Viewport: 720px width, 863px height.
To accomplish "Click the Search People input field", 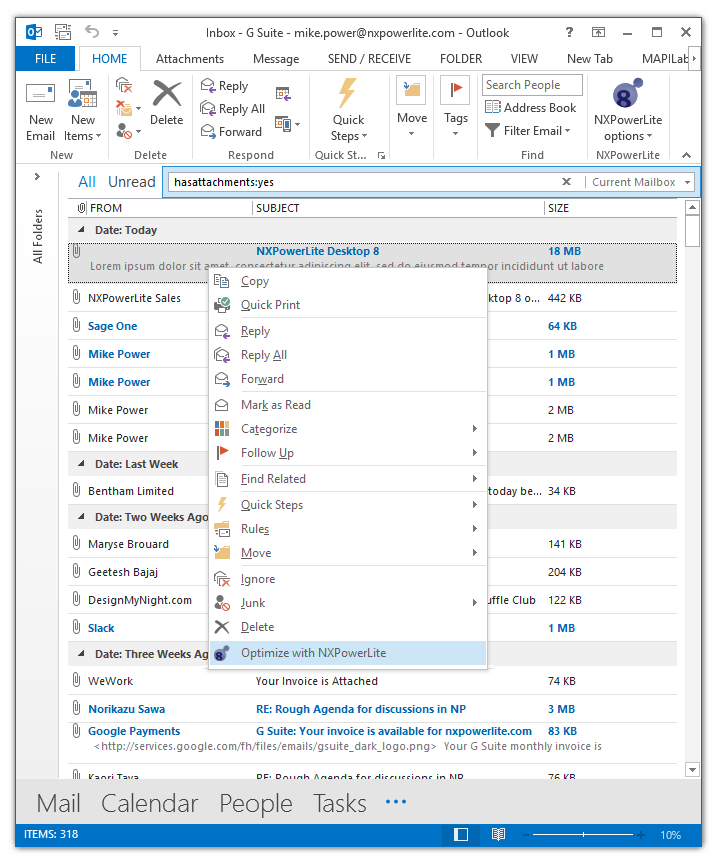I will (532, 86).
